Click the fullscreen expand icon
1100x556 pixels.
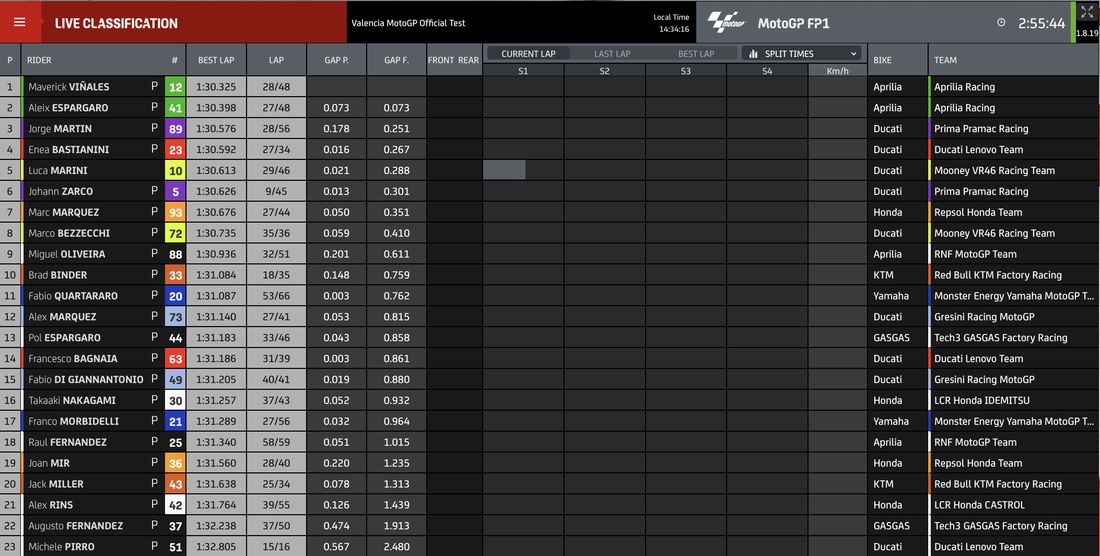click(1087, 12)
